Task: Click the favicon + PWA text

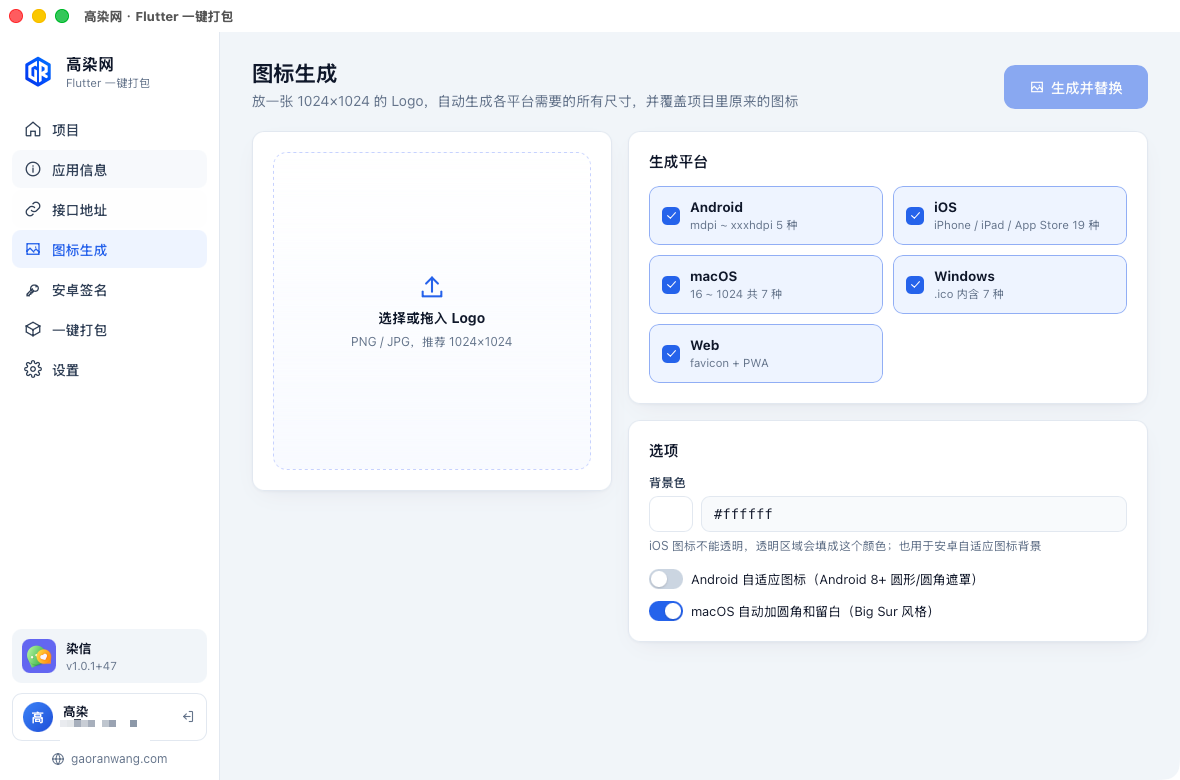Action: (729, 364)
